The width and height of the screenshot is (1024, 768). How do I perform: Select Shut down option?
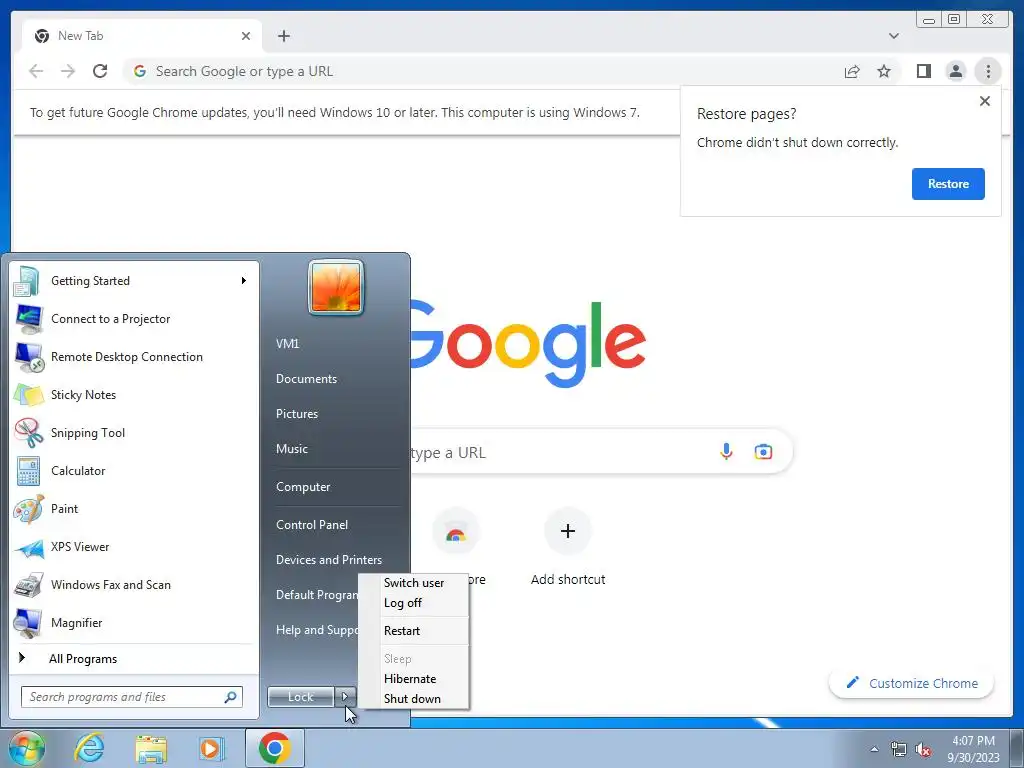[414, 699]
